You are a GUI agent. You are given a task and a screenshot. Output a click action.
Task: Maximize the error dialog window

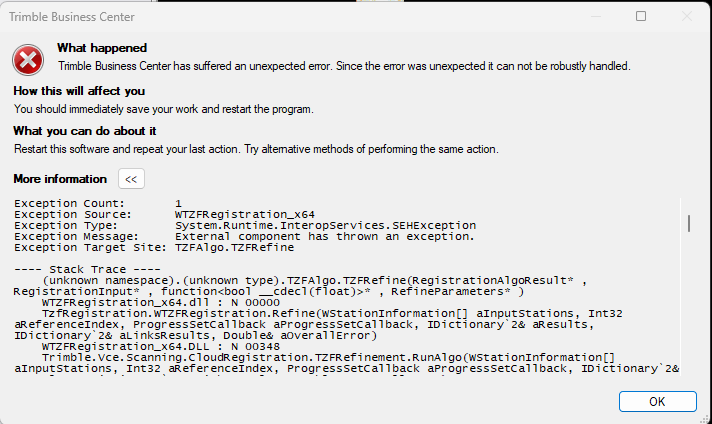[641, 17]
